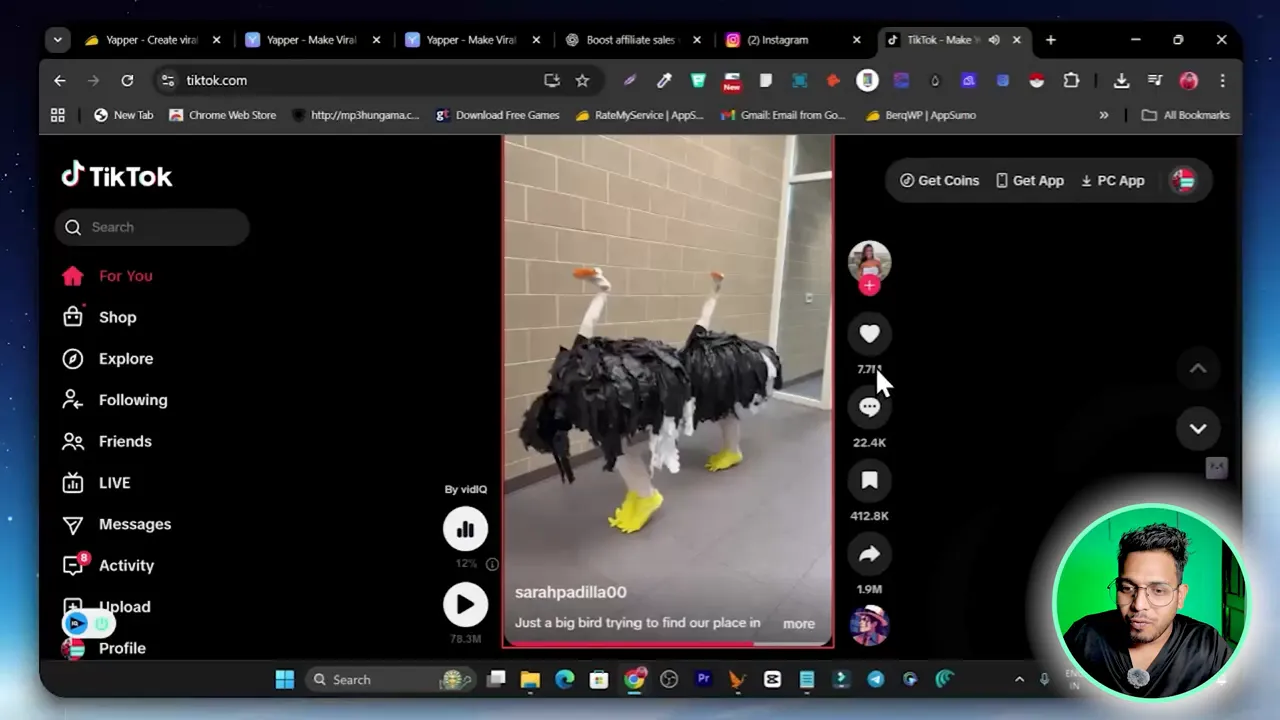Screen dimensions: 1280x720
Task: Bookmark the current video
Action: (x=869, y=479)
